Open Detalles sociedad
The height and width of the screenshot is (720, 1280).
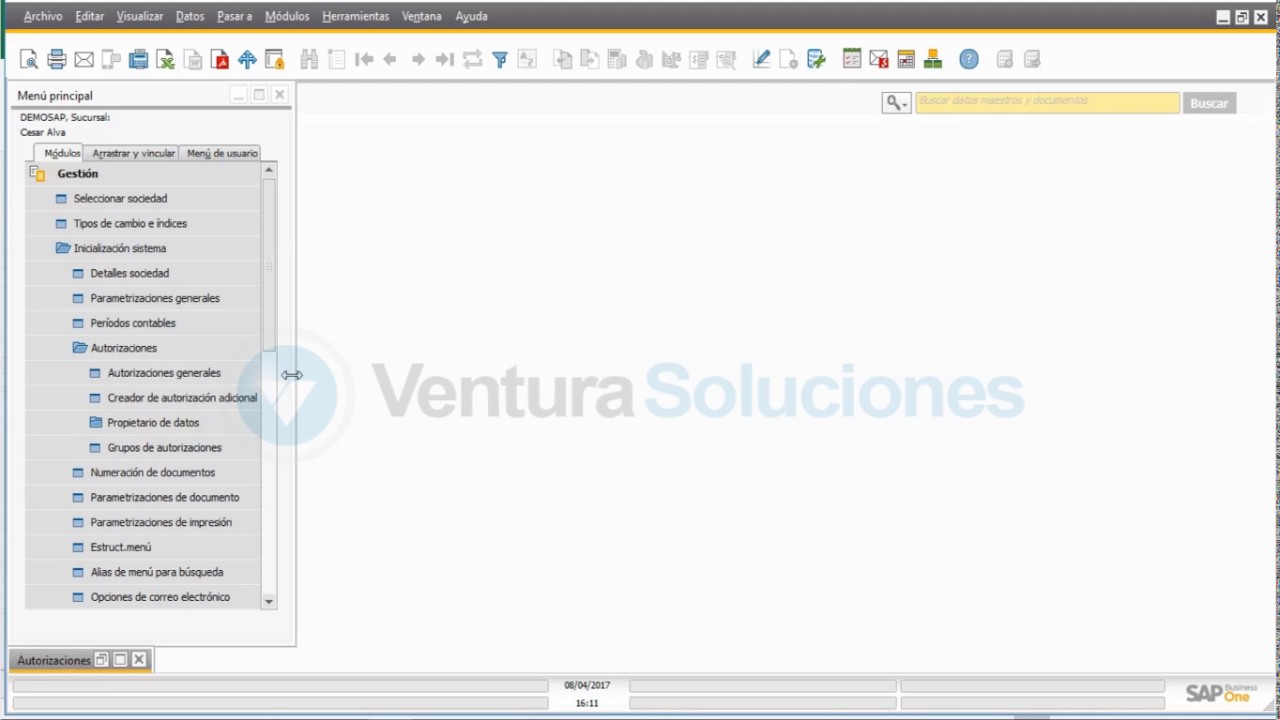(129, 273)
